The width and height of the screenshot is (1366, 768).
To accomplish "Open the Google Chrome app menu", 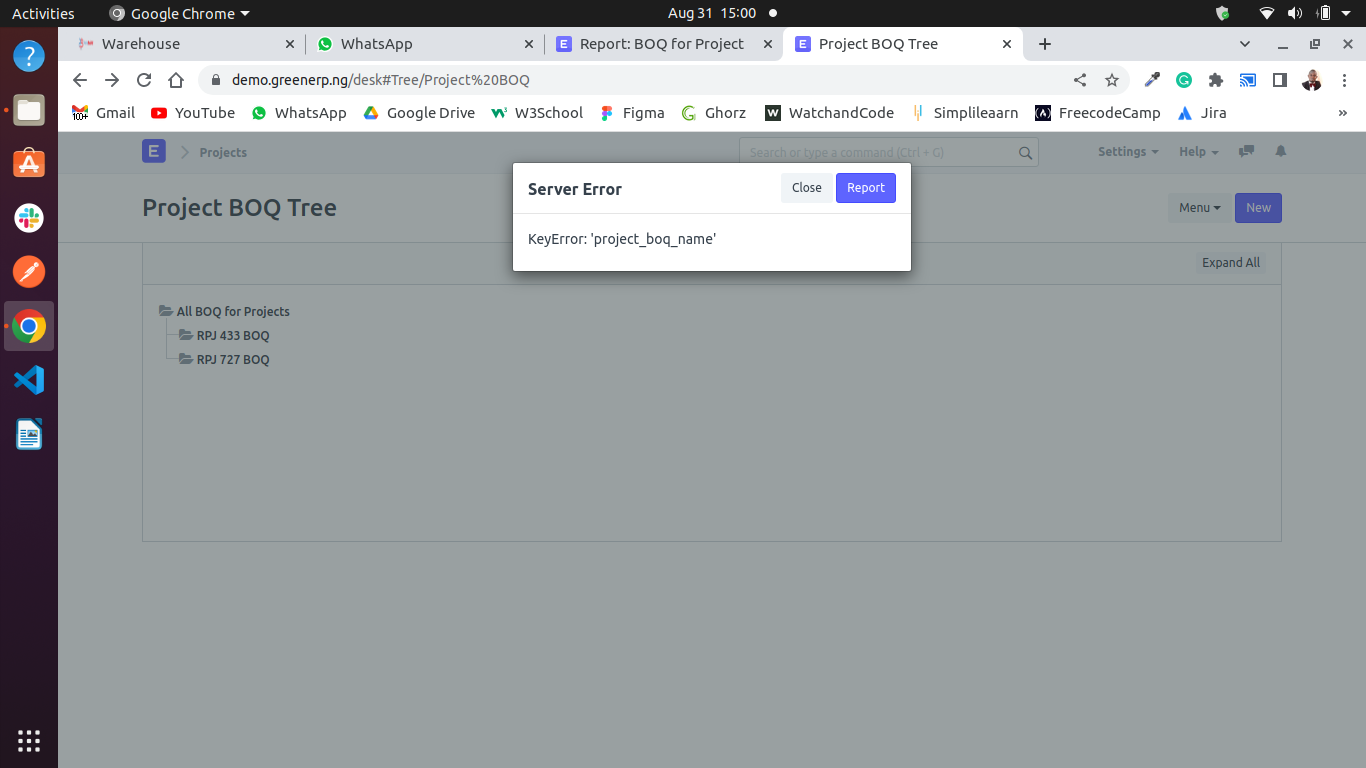I will click(180, 13).
